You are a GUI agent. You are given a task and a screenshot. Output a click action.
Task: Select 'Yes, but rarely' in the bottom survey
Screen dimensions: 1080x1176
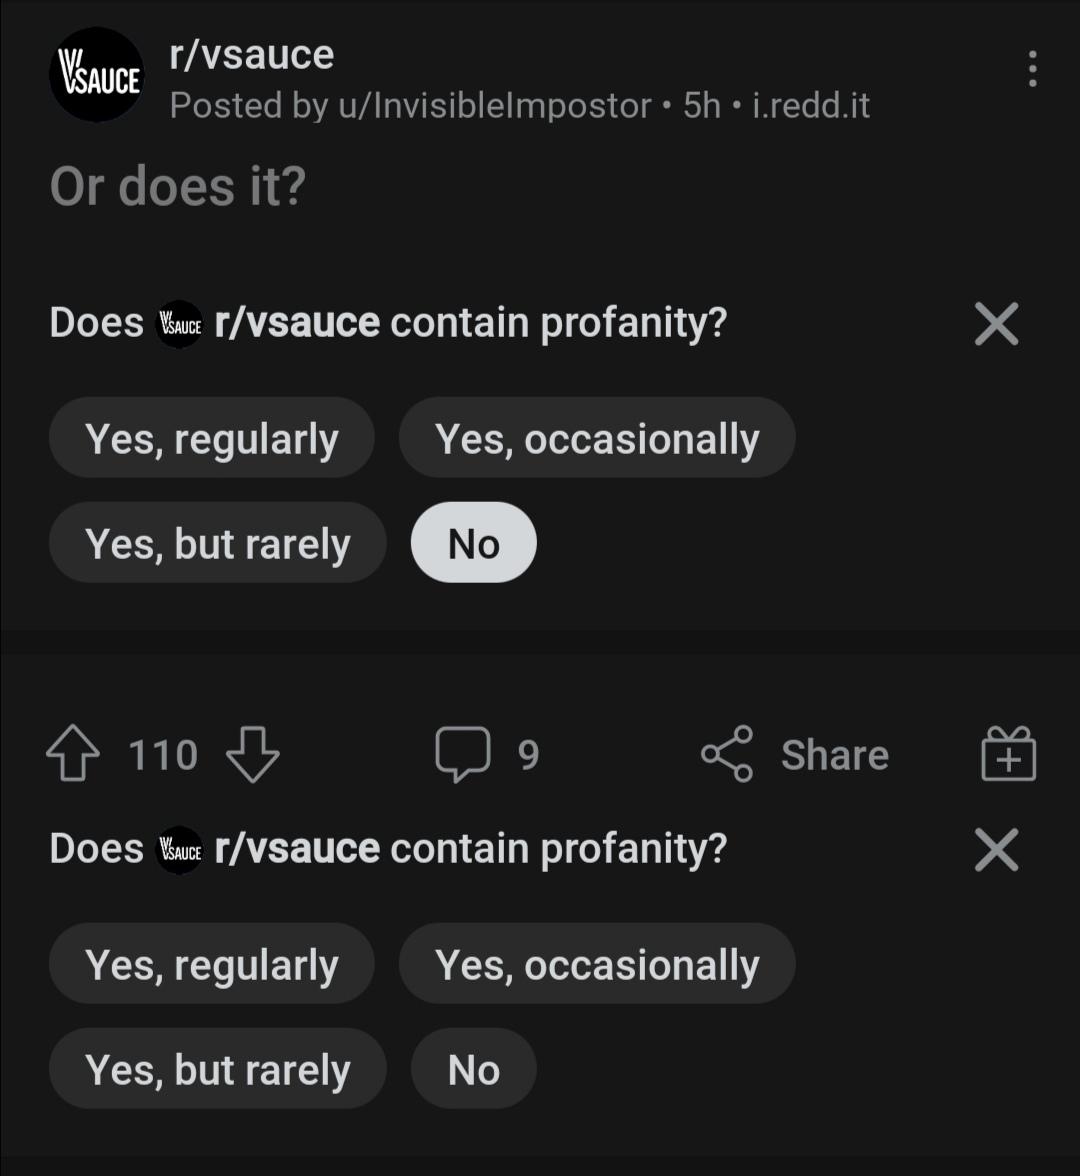point(217,1068)
